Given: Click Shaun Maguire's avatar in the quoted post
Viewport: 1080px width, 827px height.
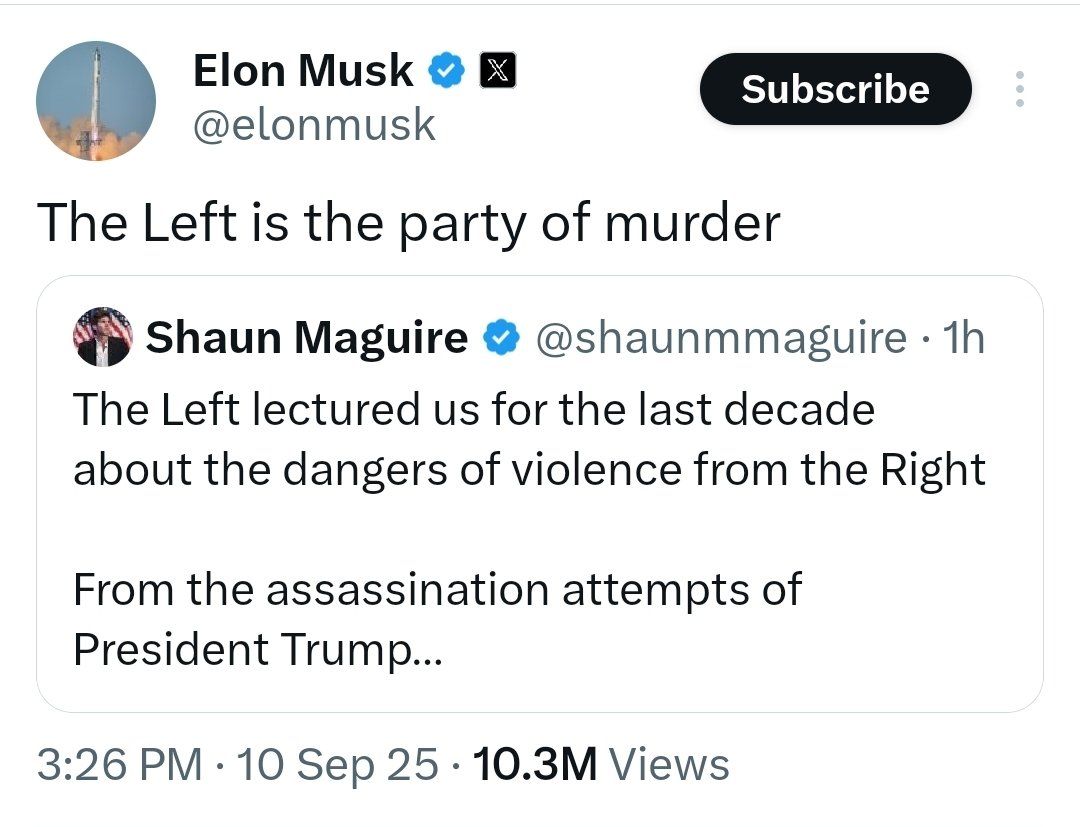Looking at the screenshot, I should pyautogui.click(x=103, y=337).
